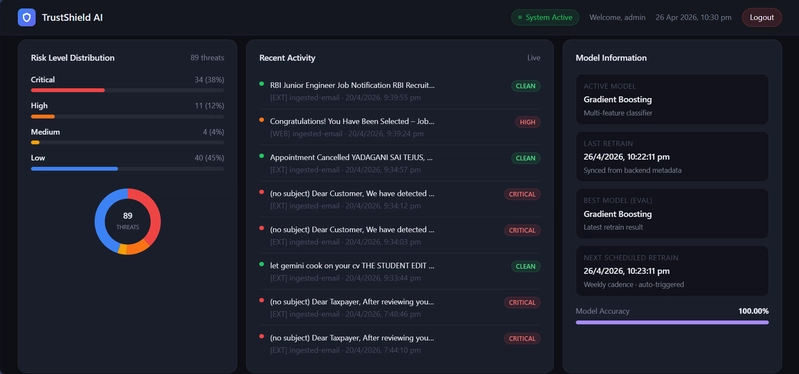The width and height of the screenshot is (799, 374).
Task: Open the Dear Customer entry from 9:34:03 pm
Action: click(x=400, y=236)
